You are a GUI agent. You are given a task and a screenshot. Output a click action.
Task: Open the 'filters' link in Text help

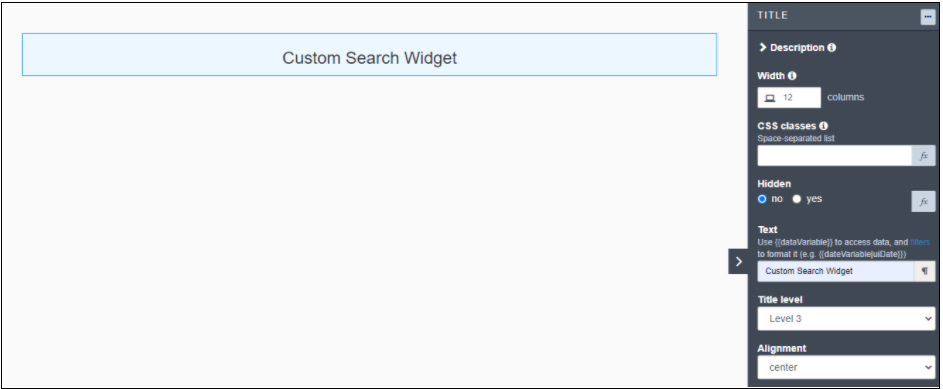click(920, 242)
